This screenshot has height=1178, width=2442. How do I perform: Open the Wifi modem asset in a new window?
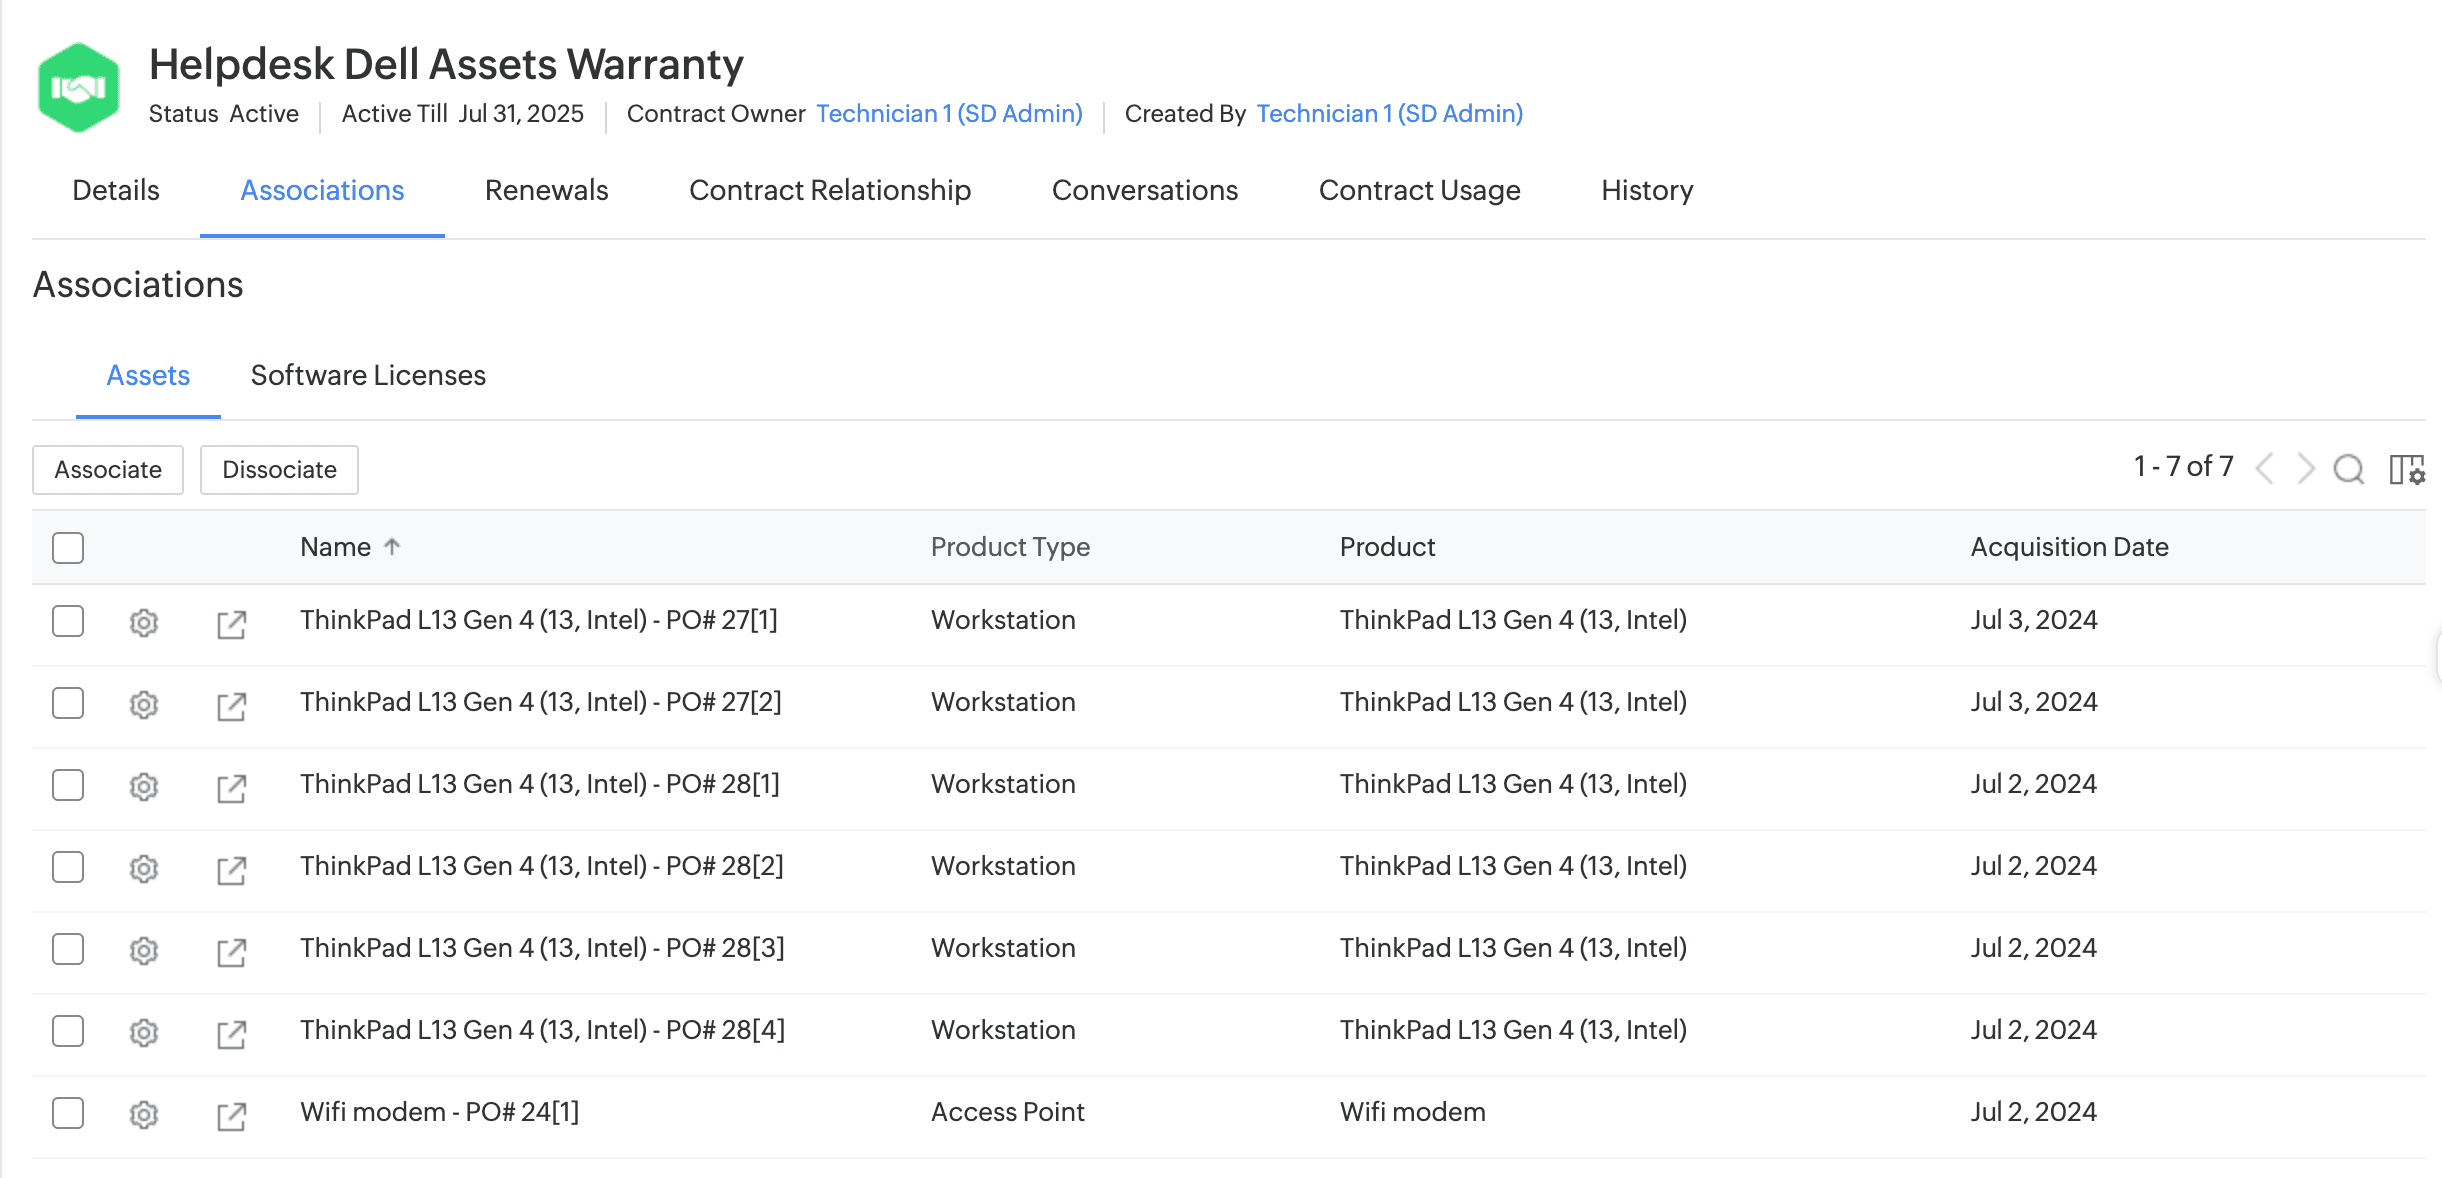pyautogui.click(x=232, y=1115)
